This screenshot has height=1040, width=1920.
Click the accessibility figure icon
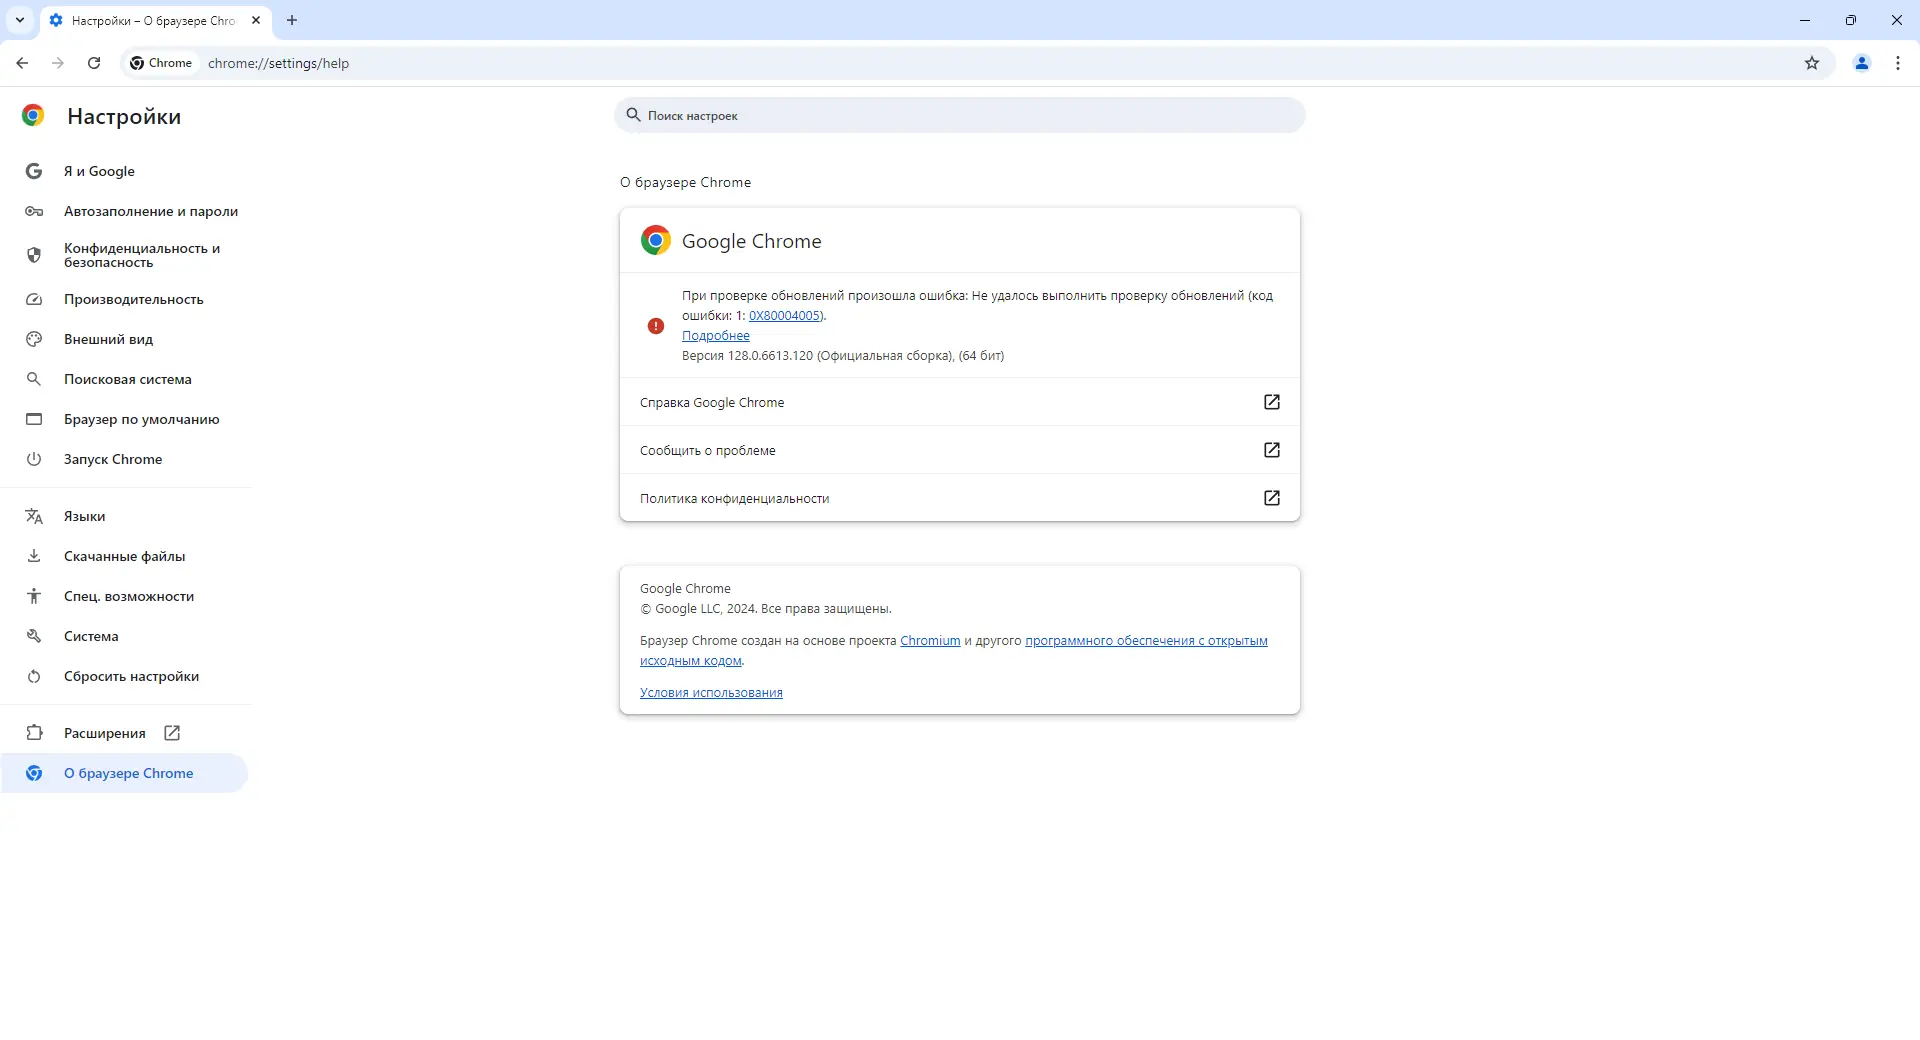[x=34, y=596]
